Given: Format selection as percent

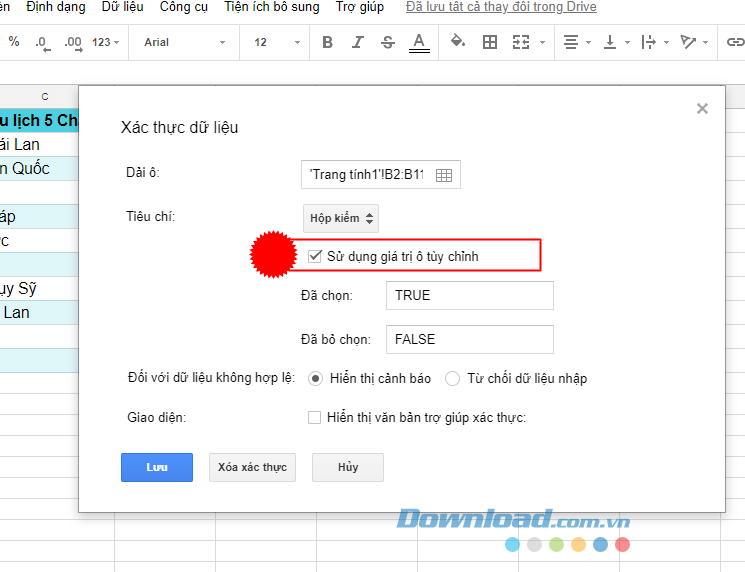Looking at the screenshot, I should tap(14, 42).
